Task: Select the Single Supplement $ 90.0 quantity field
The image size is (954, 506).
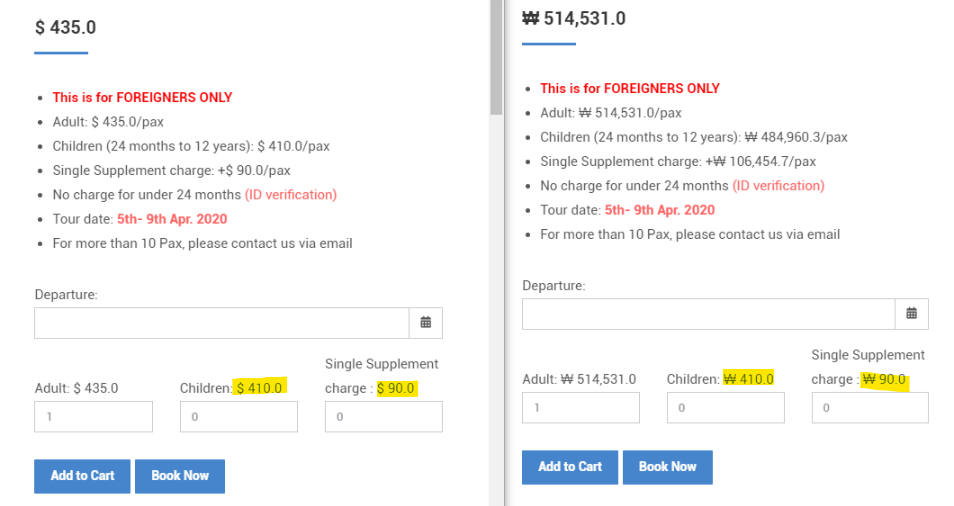Action: [x=383, y=417]
